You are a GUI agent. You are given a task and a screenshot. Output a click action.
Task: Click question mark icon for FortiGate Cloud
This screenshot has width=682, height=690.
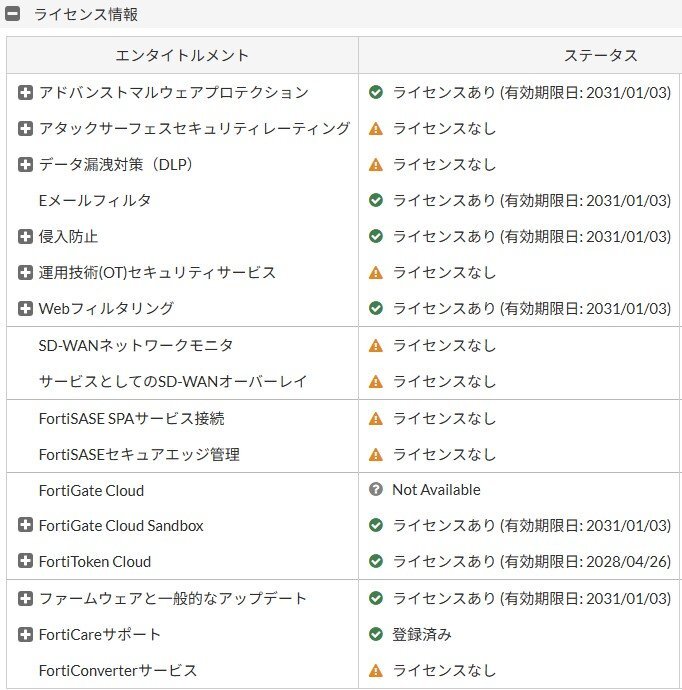376,490
